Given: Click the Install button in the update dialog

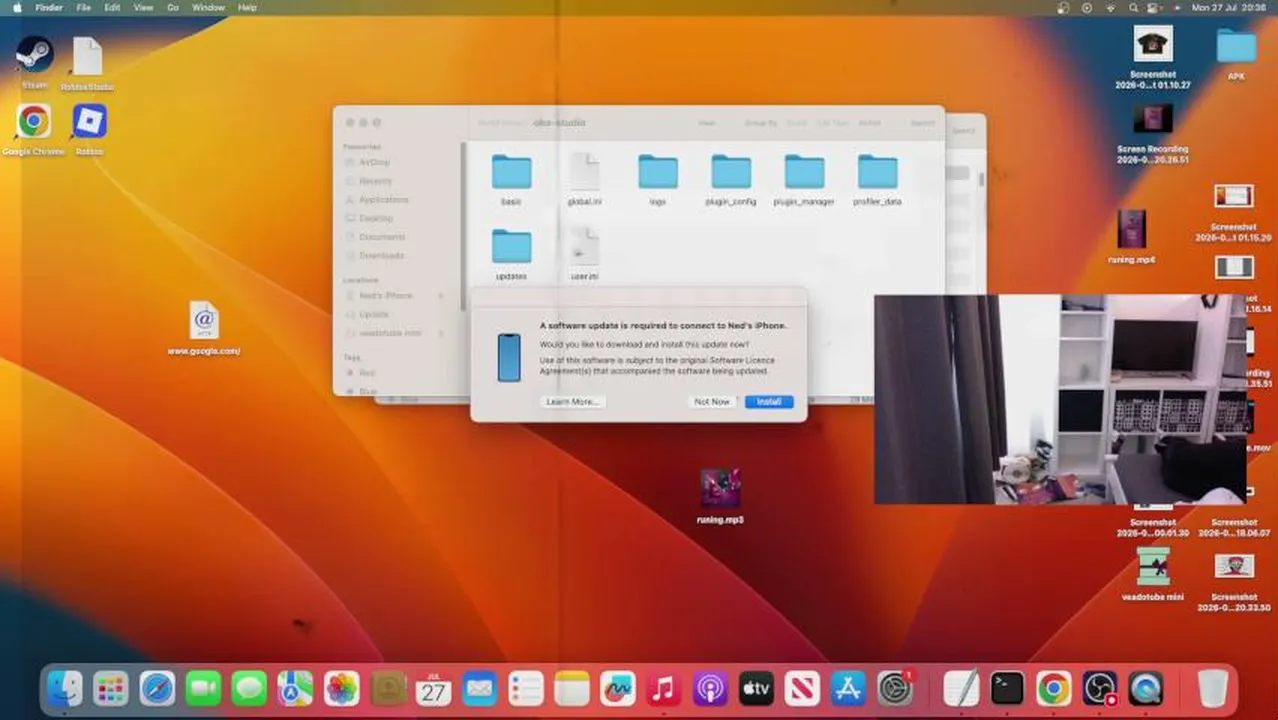Looking at the screenshot, I should pyautogui.click(x=769, y=401).
